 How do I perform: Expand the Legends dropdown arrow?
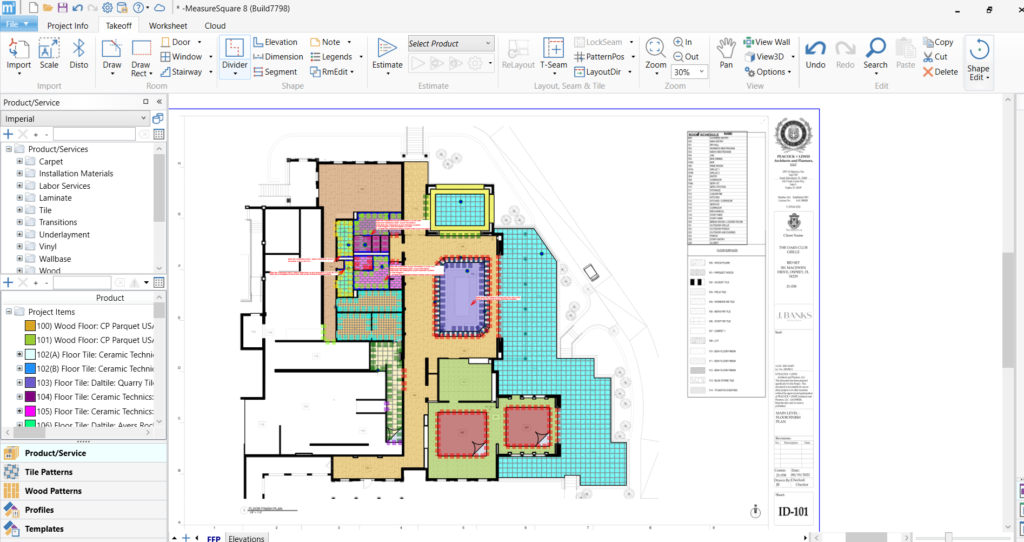[x=360, y=57]
